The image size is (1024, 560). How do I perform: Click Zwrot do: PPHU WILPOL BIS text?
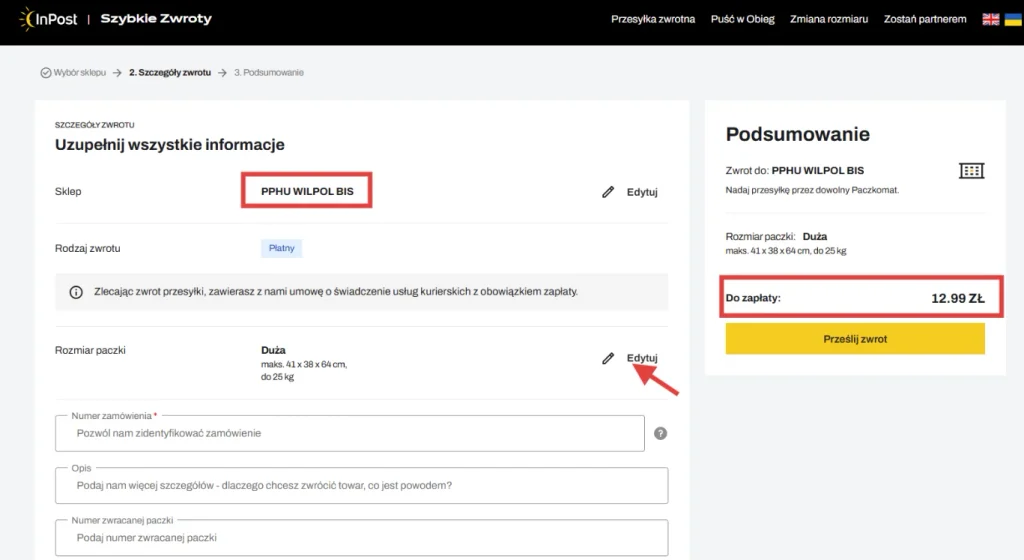point(794,170)
